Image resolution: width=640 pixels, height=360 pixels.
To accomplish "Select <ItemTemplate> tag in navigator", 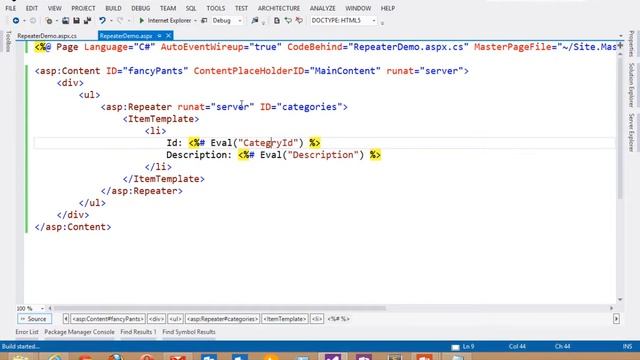I will pos(285,319).
